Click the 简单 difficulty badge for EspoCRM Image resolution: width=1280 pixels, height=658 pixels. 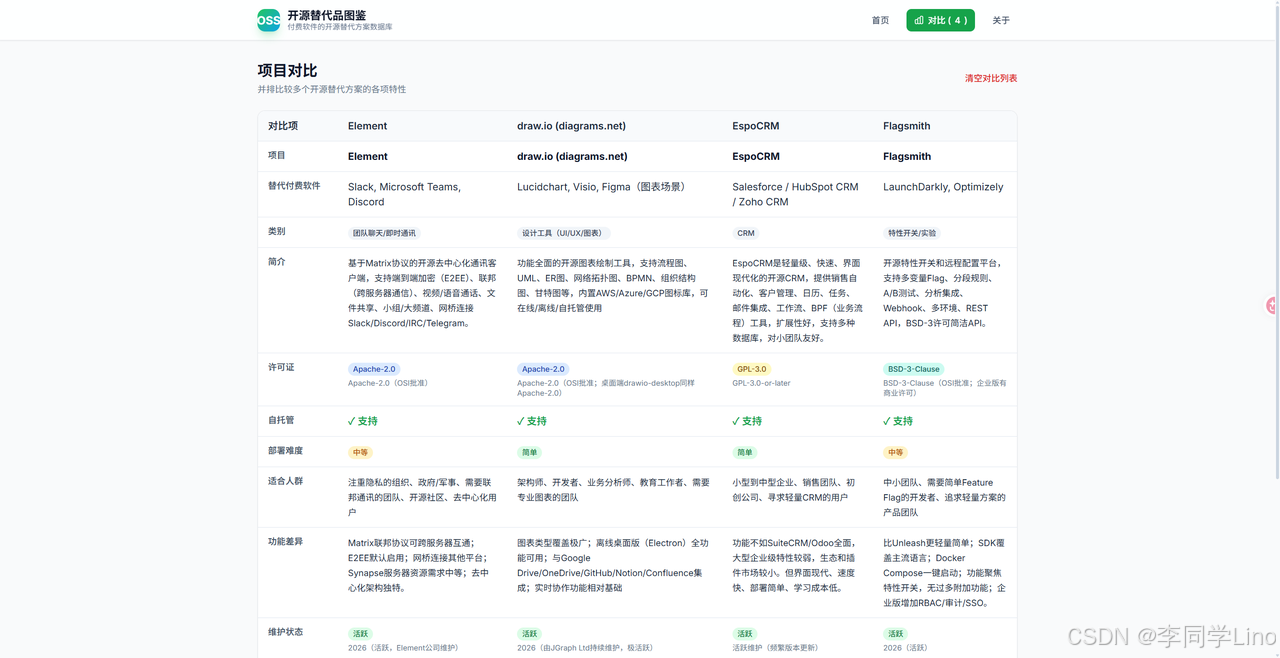pyautogui.click(x=744, y=453)
